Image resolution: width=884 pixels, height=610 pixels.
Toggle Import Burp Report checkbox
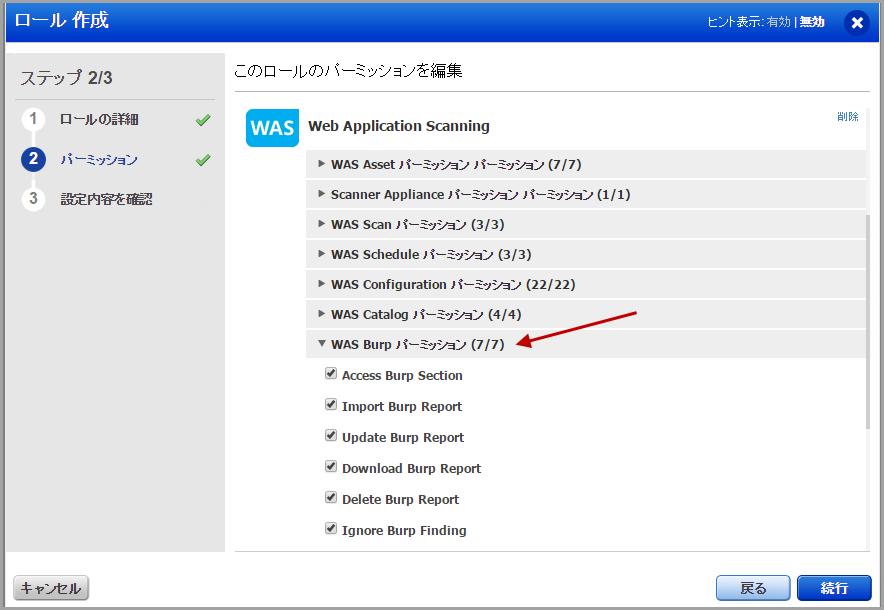pos(331,405)
